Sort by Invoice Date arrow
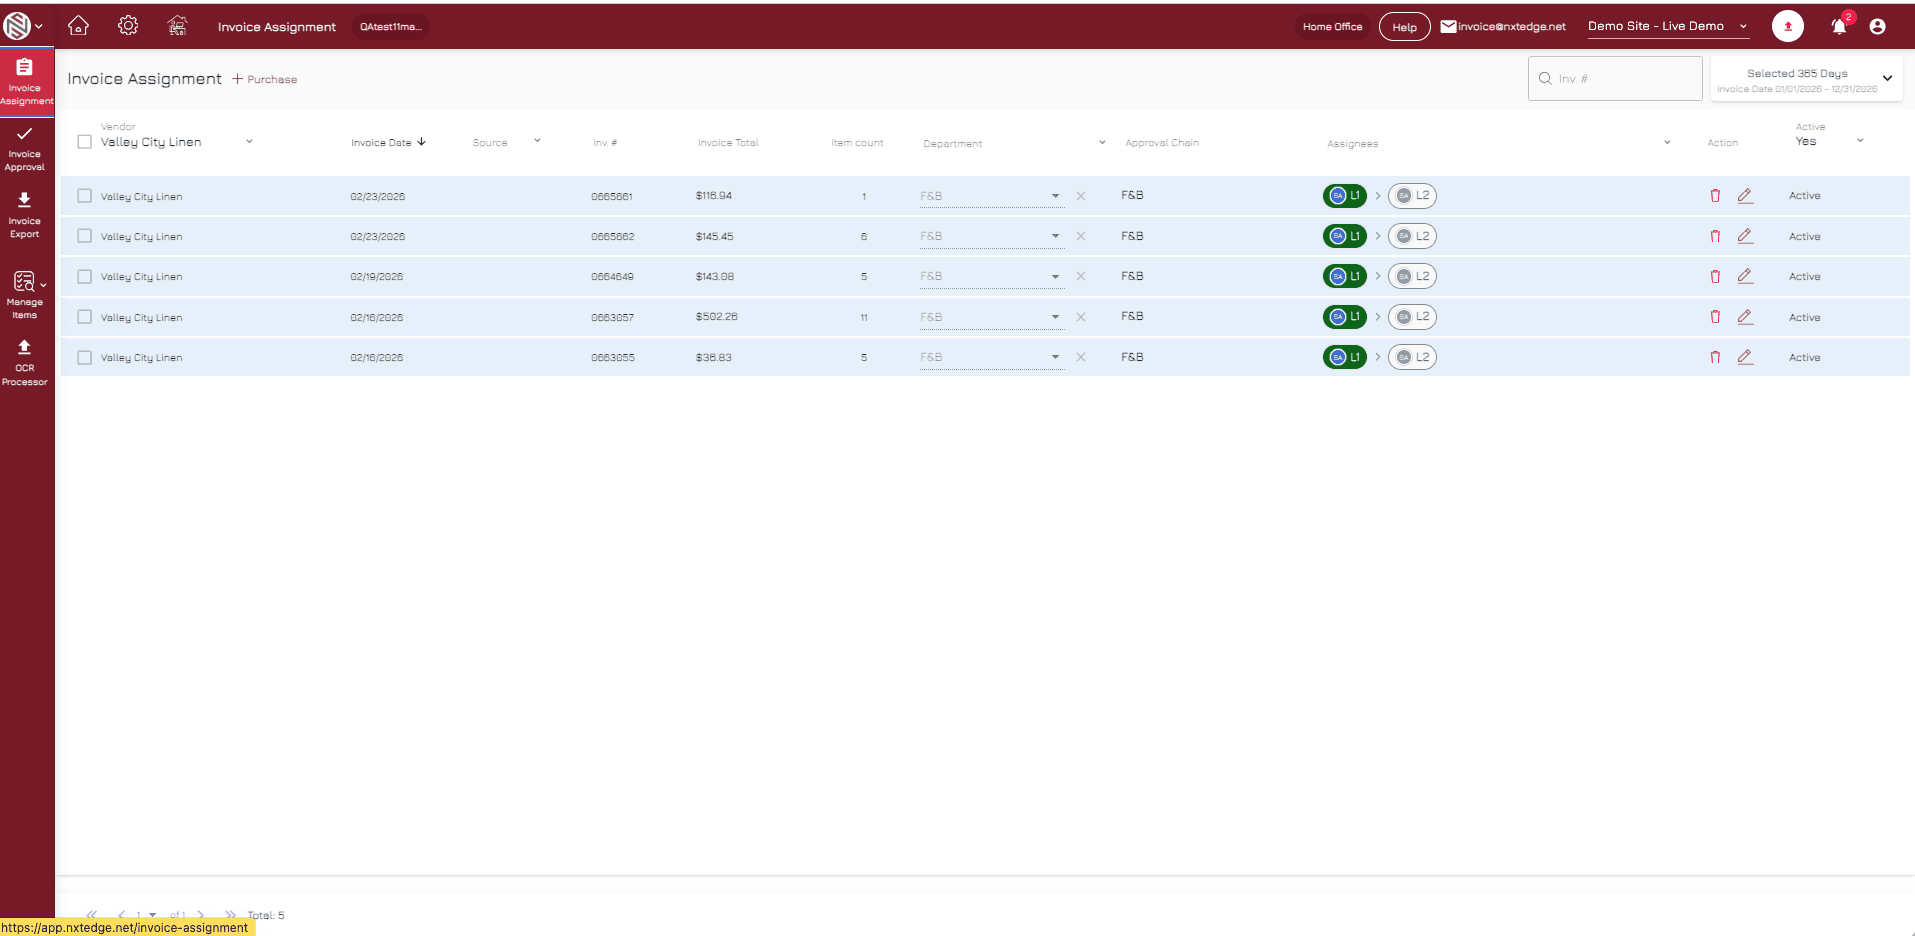This screenshot has height=936, width=1915. (422, 142)
